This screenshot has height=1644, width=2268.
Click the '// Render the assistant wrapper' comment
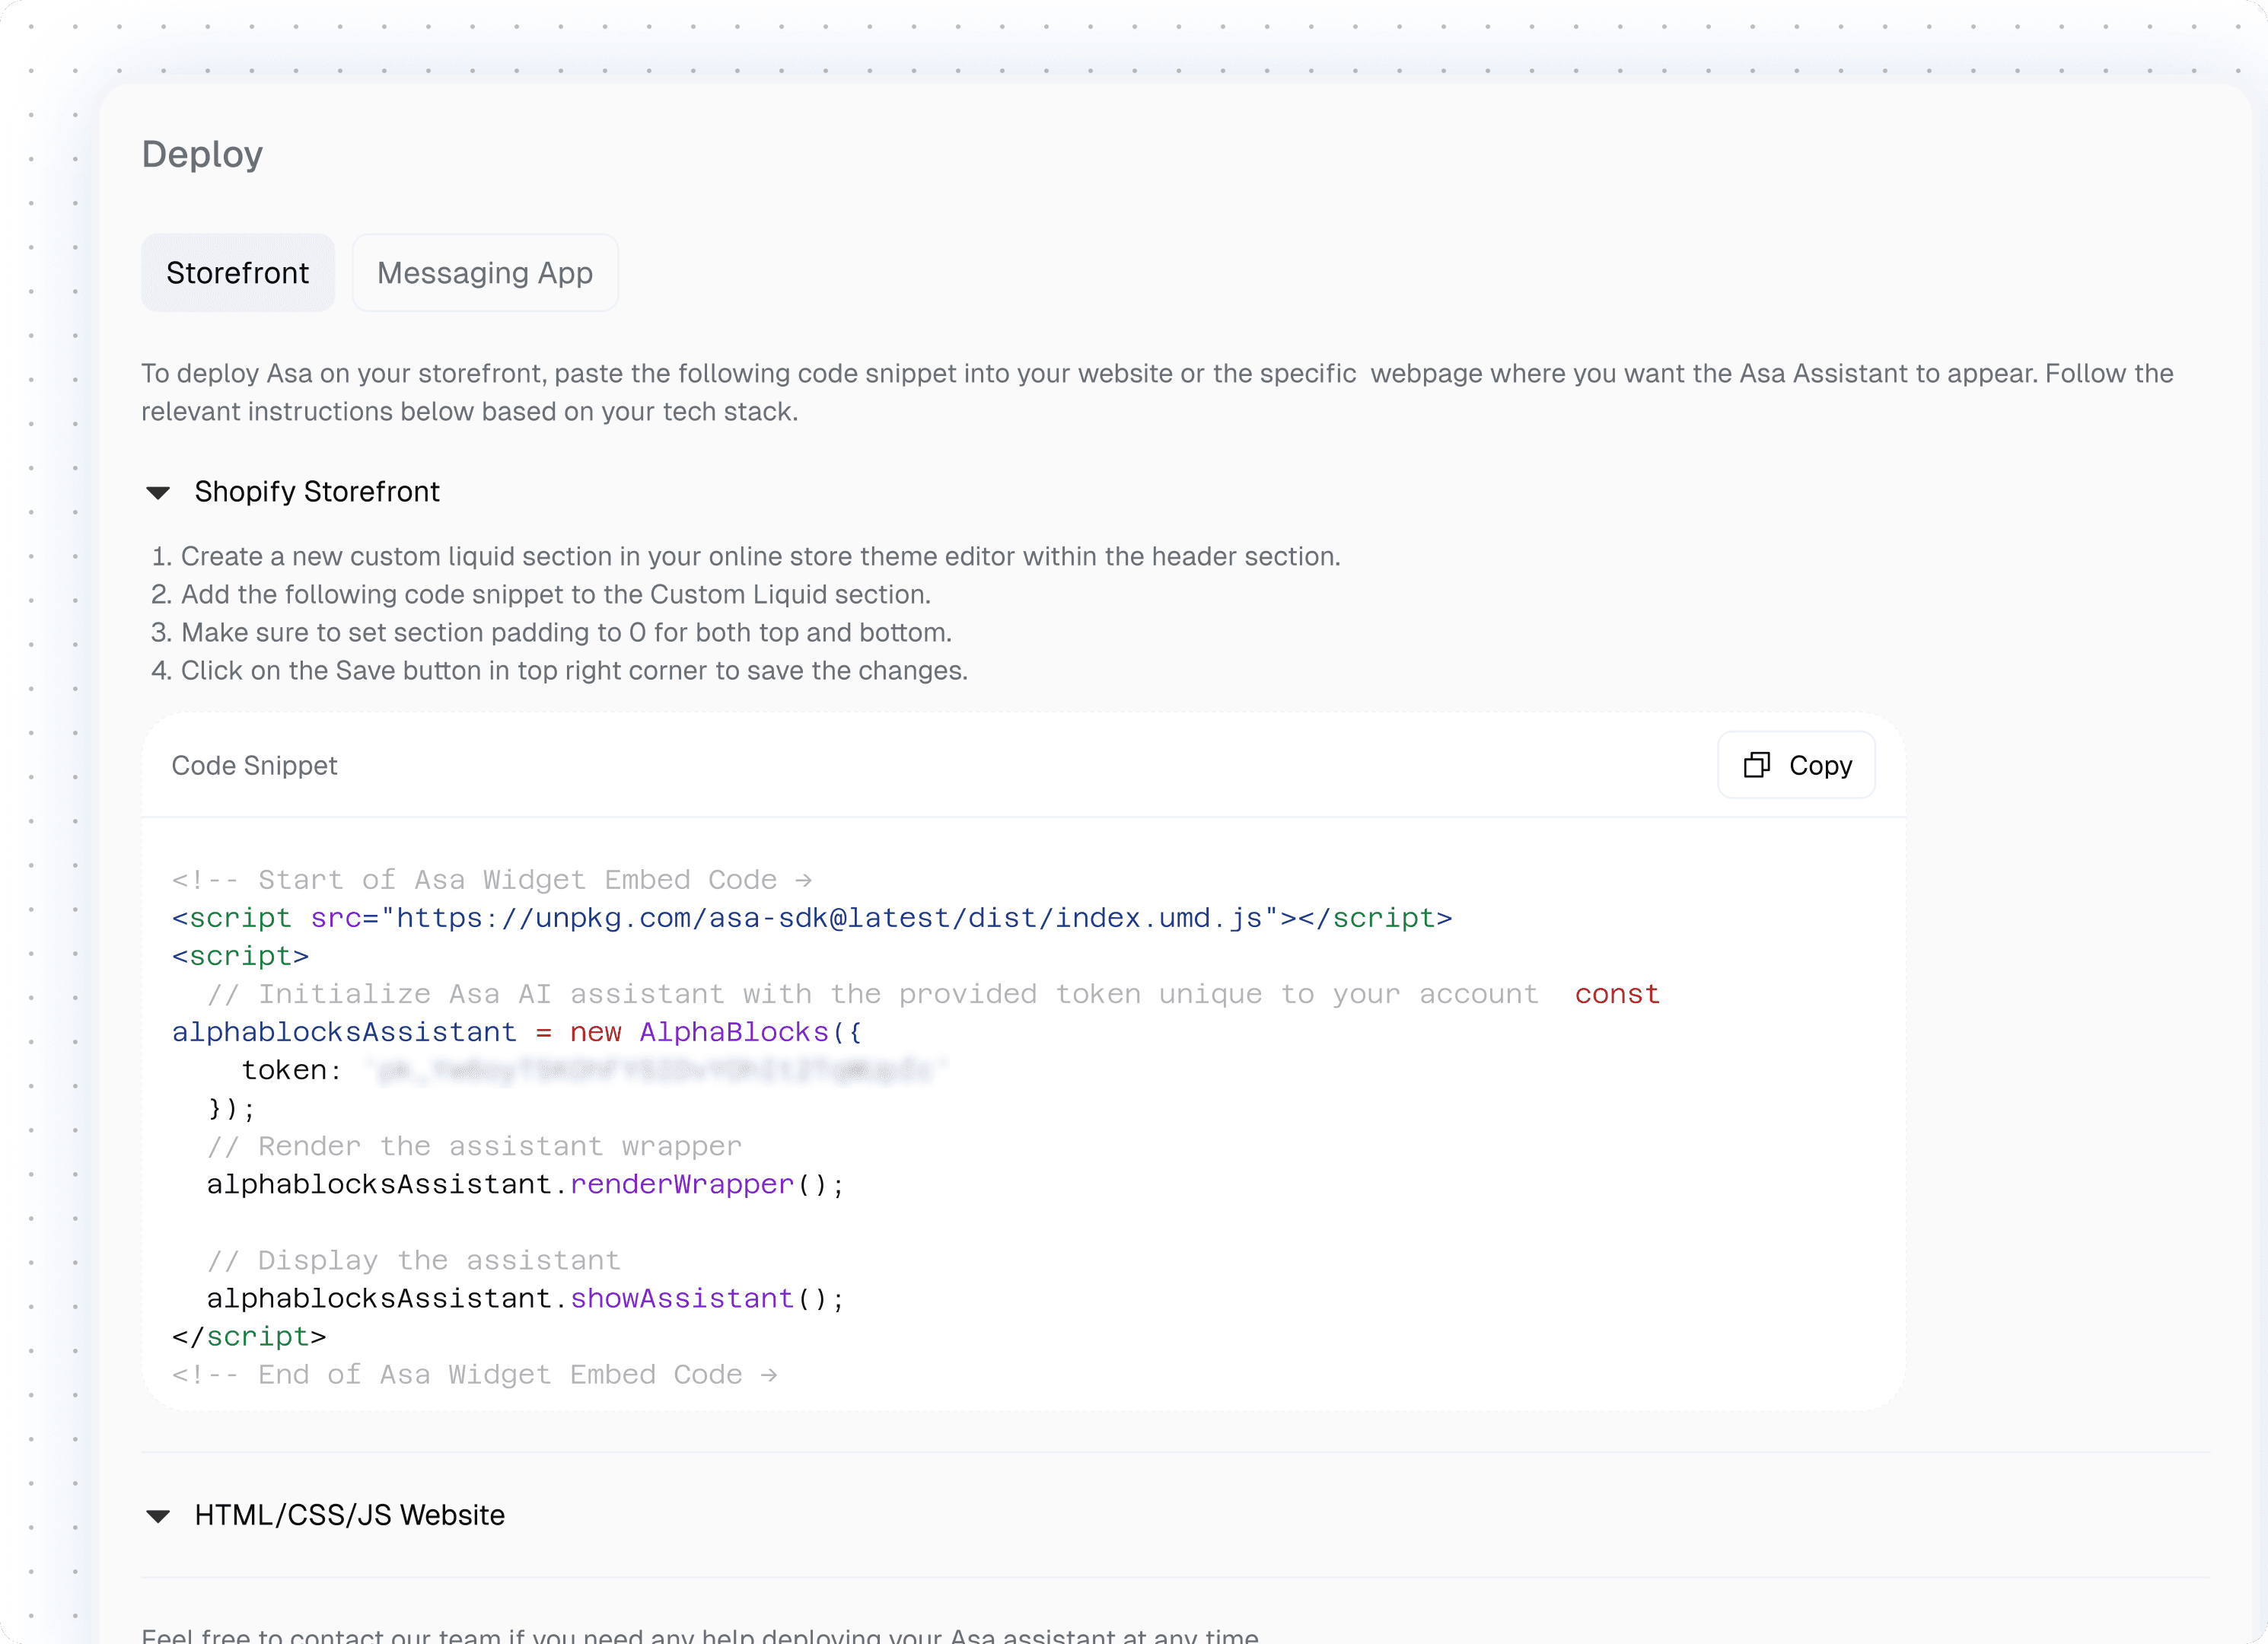pos(474,1146)
